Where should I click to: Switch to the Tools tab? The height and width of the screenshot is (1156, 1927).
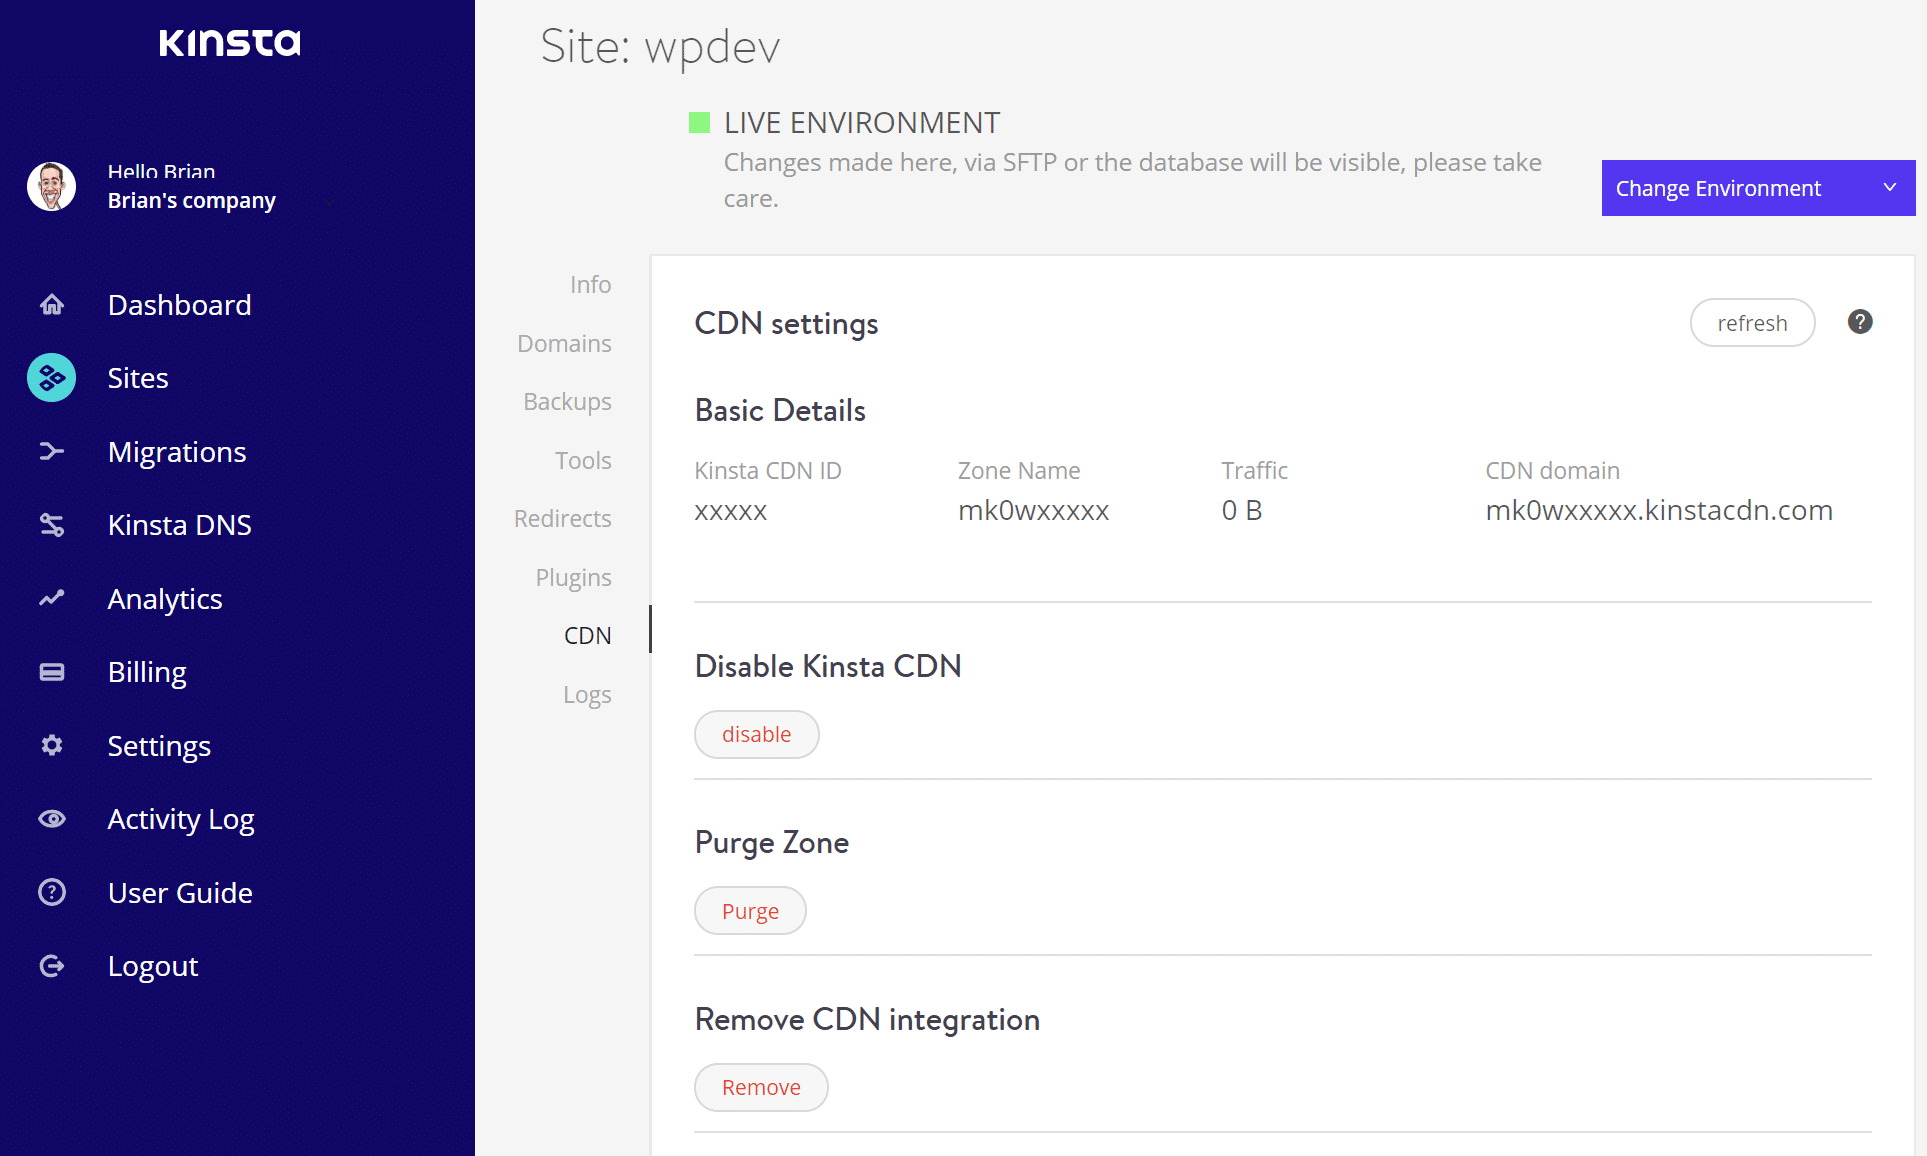pyautogui.click(x=584, y=460)
